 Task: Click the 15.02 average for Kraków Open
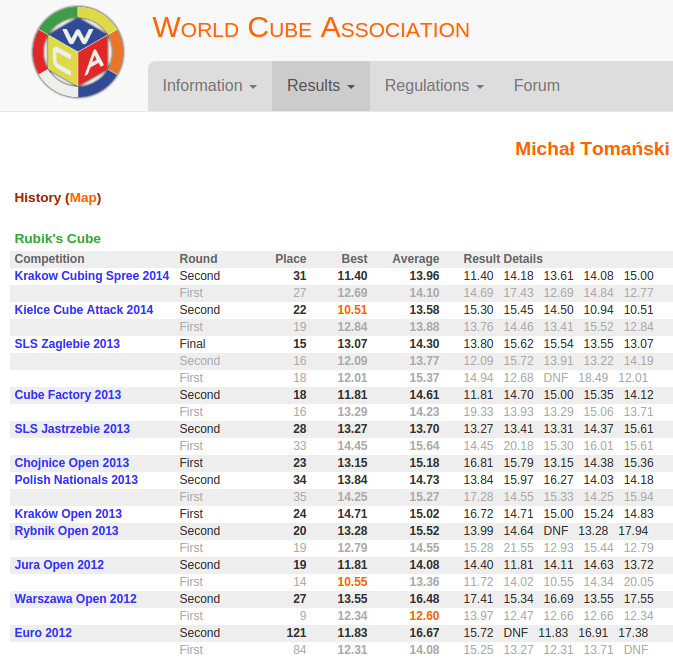[424, 514]
